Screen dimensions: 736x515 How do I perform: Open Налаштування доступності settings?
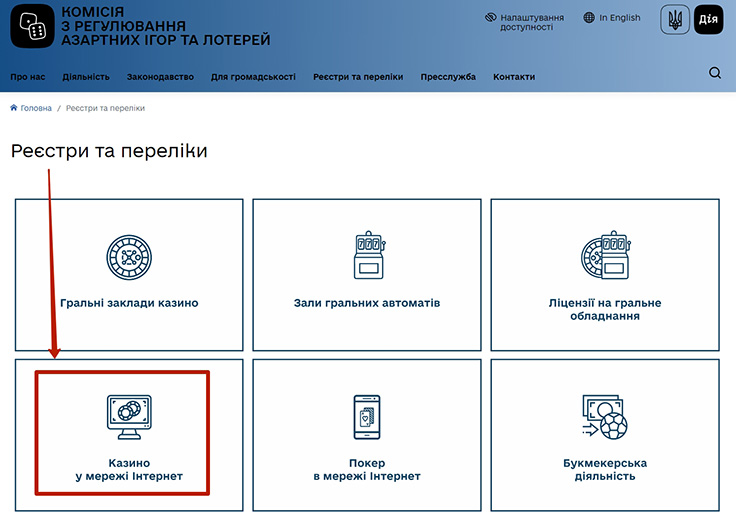point(532,22)
